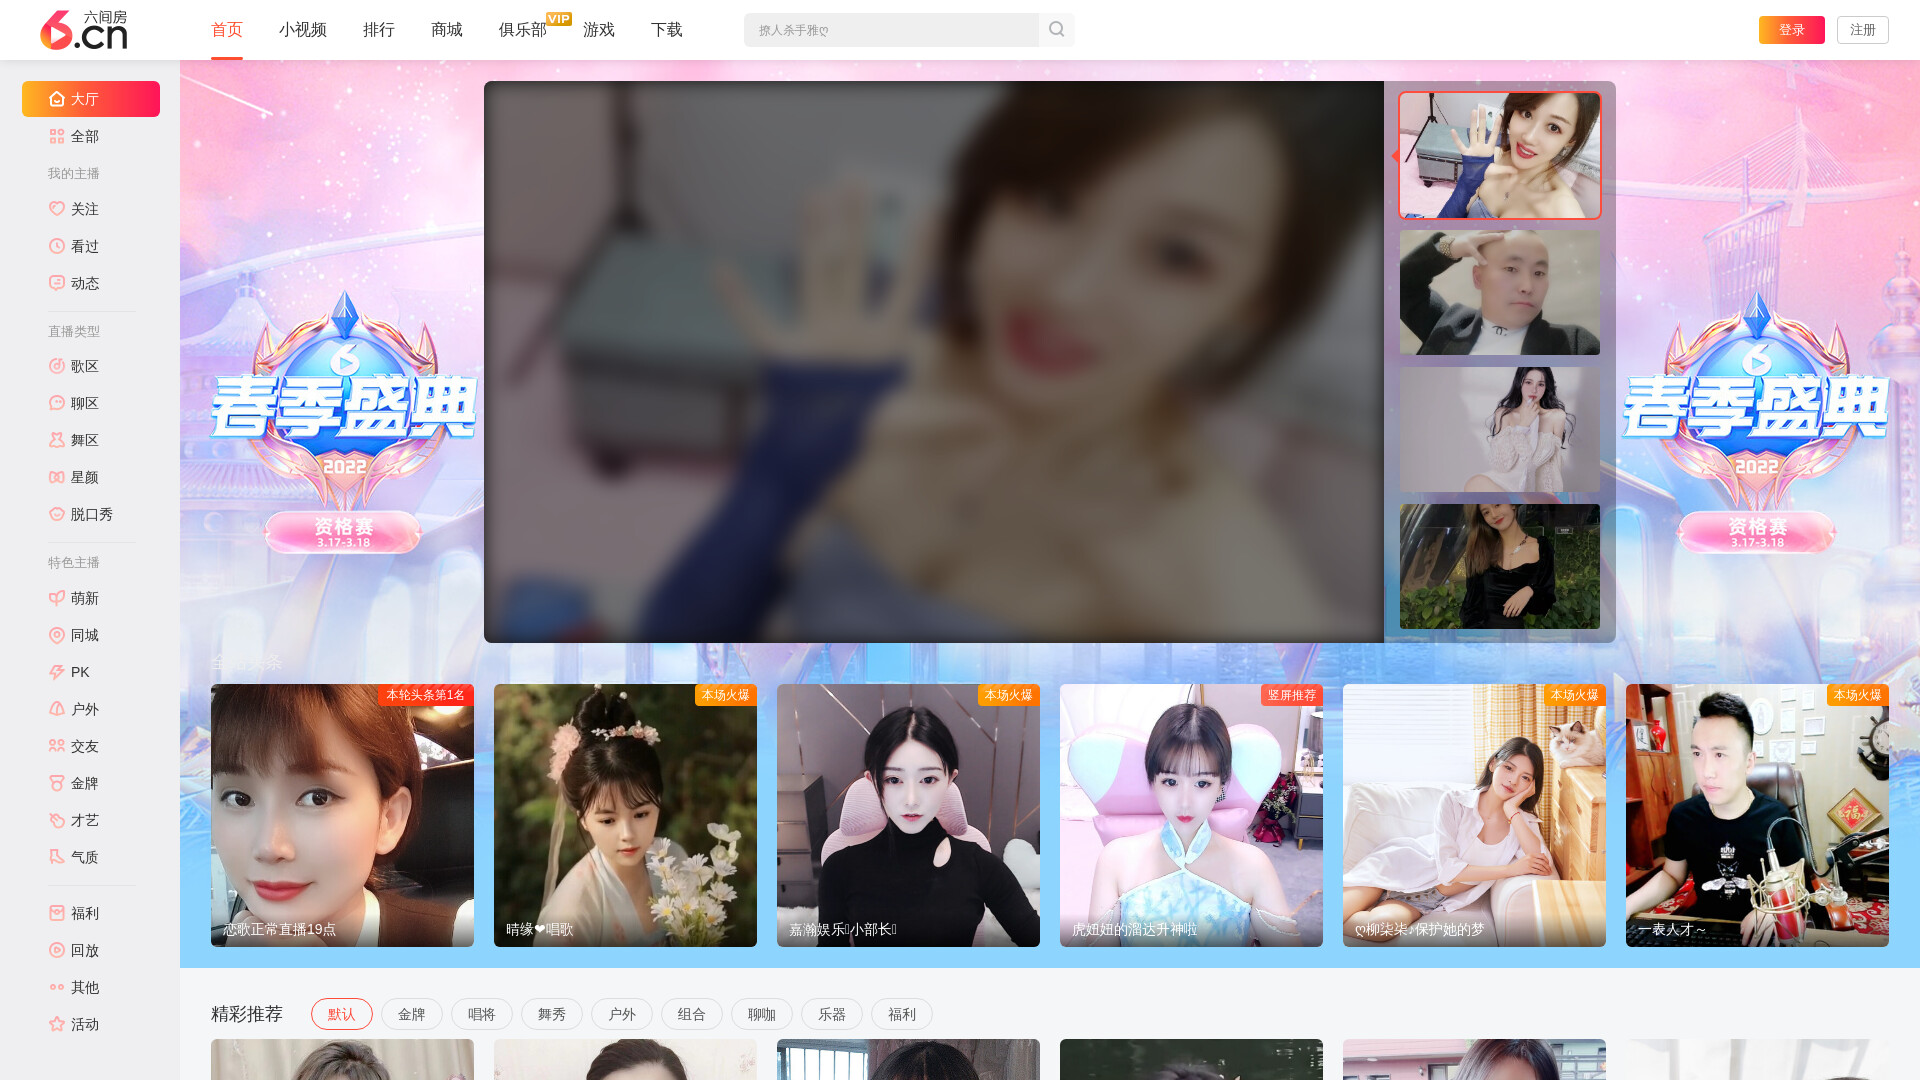
Task: Click the search magnifier icon
Action: coord(1056,30)
